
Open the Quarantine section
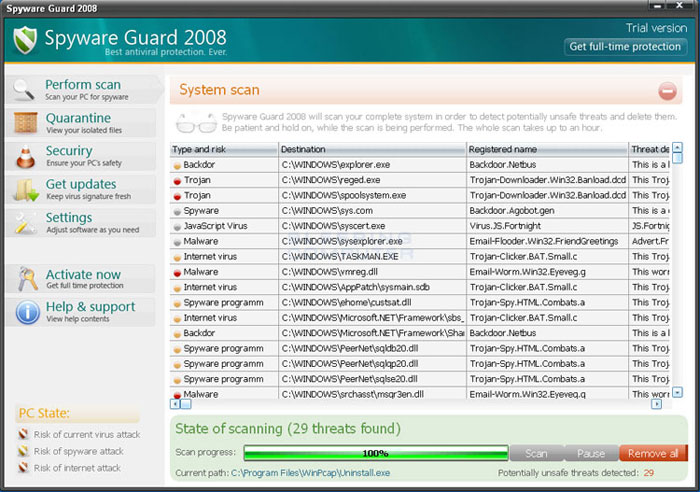(81, 123)
